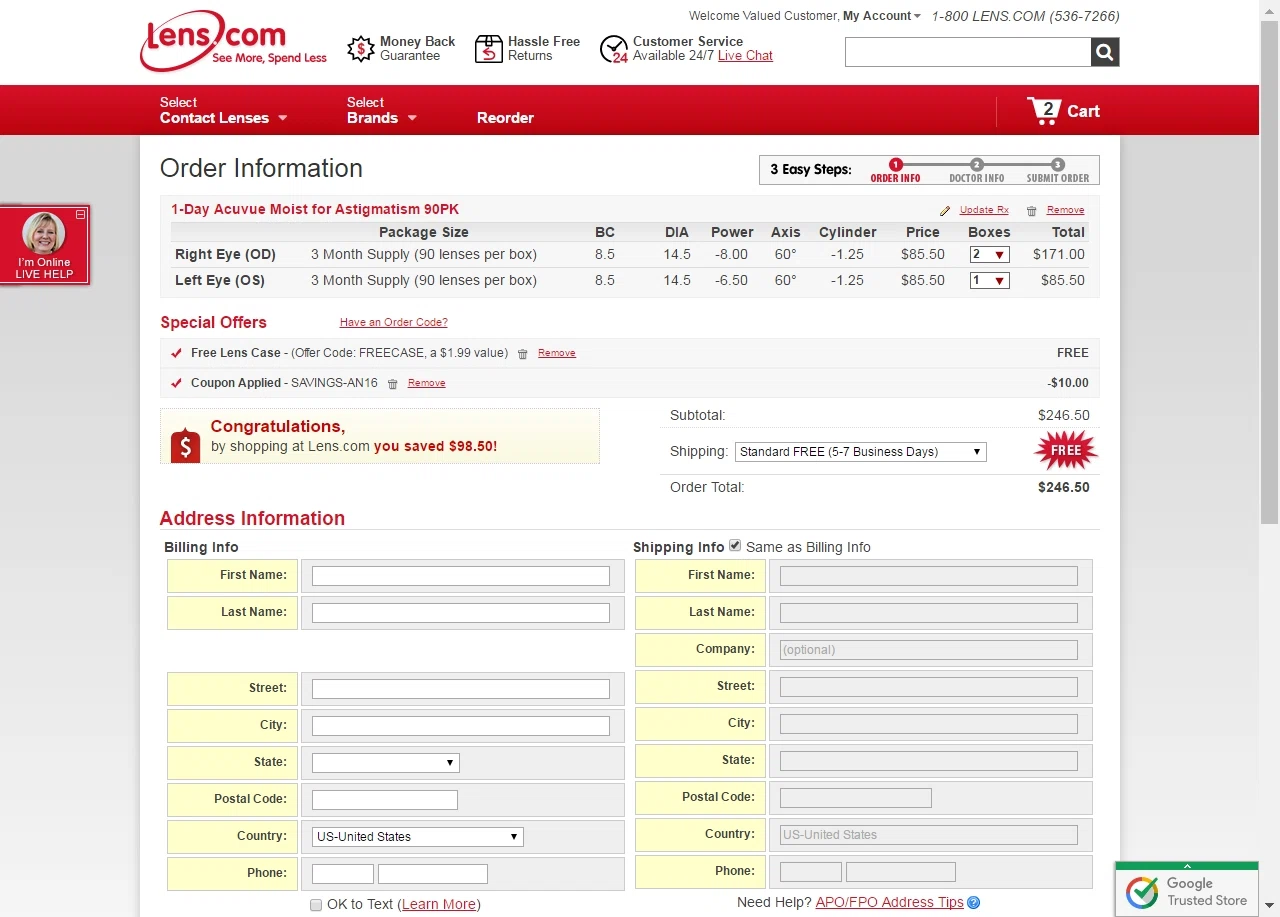Click the Right Eye total $171.00
This screenshot has width=1280, height=917.
point(1059,254)
